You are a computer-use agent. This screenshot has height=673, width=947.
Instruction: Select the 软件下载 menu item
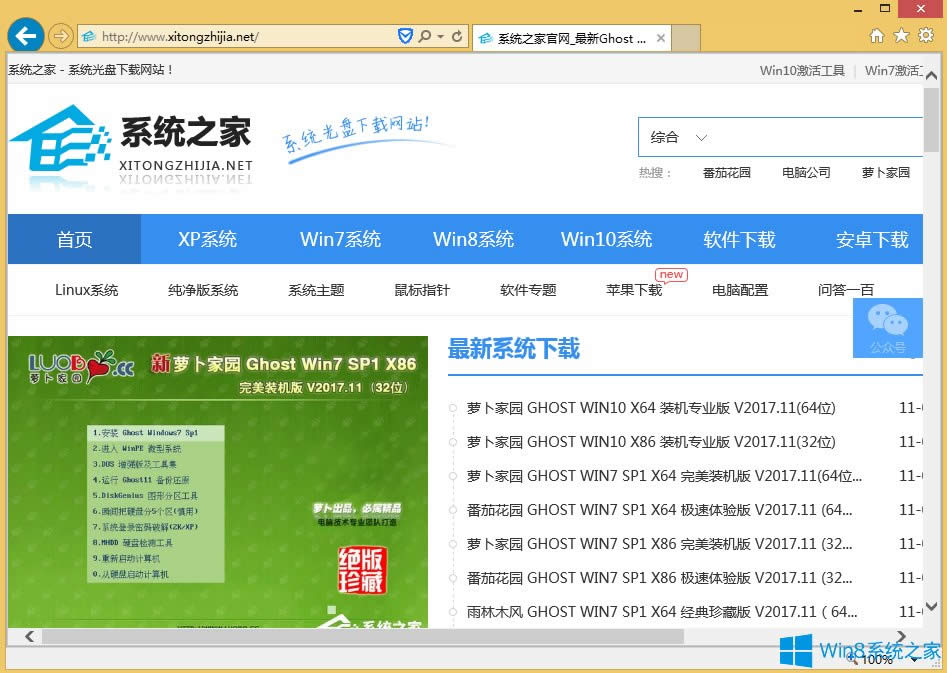(x=739, y=239)
